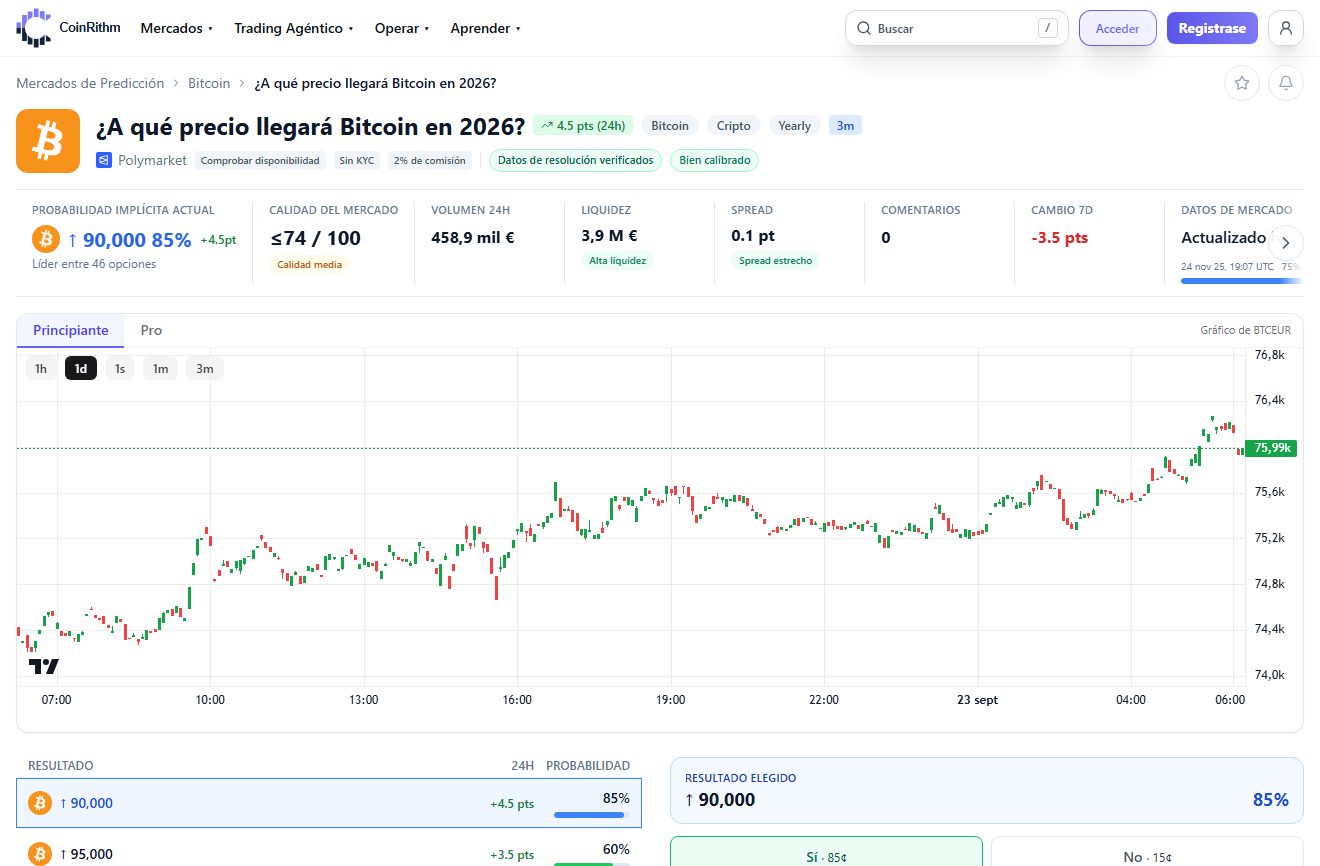Click the large orange Bitcoin icon beside the title
This screenshot has width=1320, height=866.
(x=48, y=141)
